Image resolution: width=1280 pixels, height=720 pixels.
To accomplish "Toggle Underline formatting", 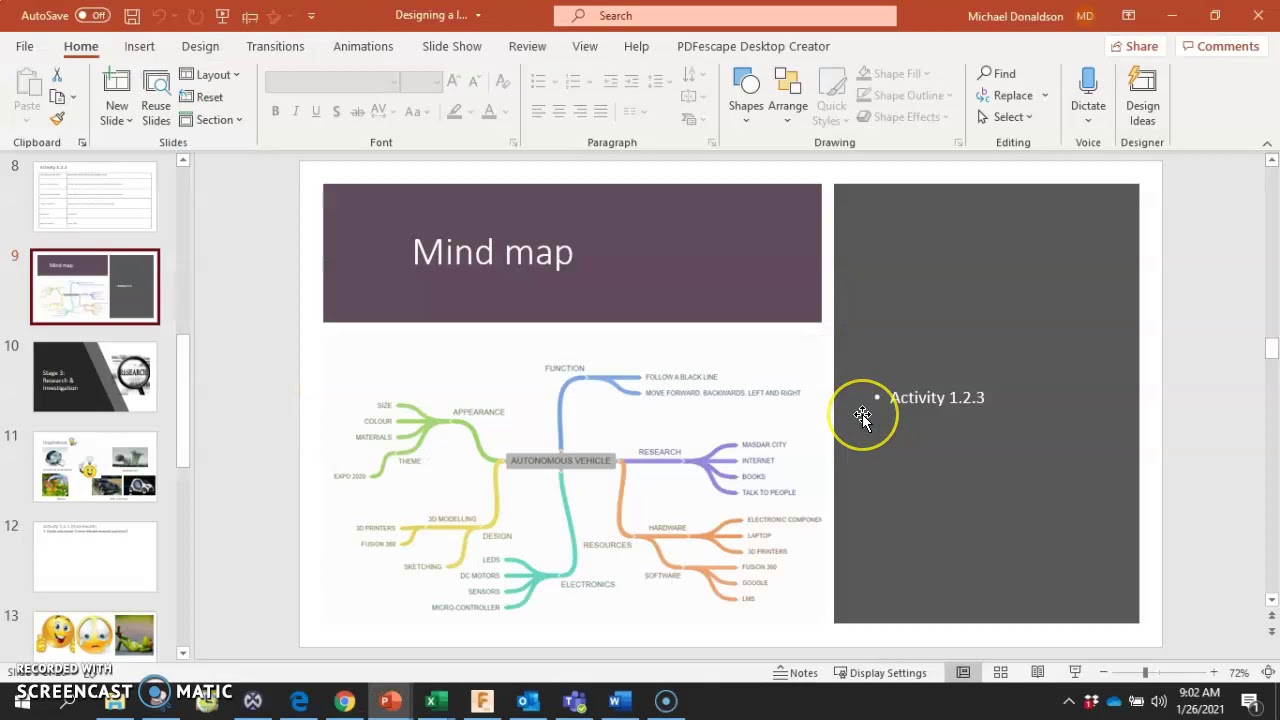I will point(316,111).
